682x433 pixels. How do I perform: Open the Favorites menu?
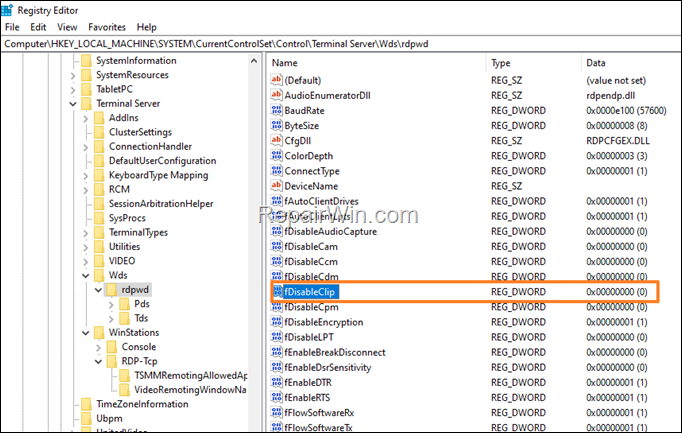click(107, 27)
